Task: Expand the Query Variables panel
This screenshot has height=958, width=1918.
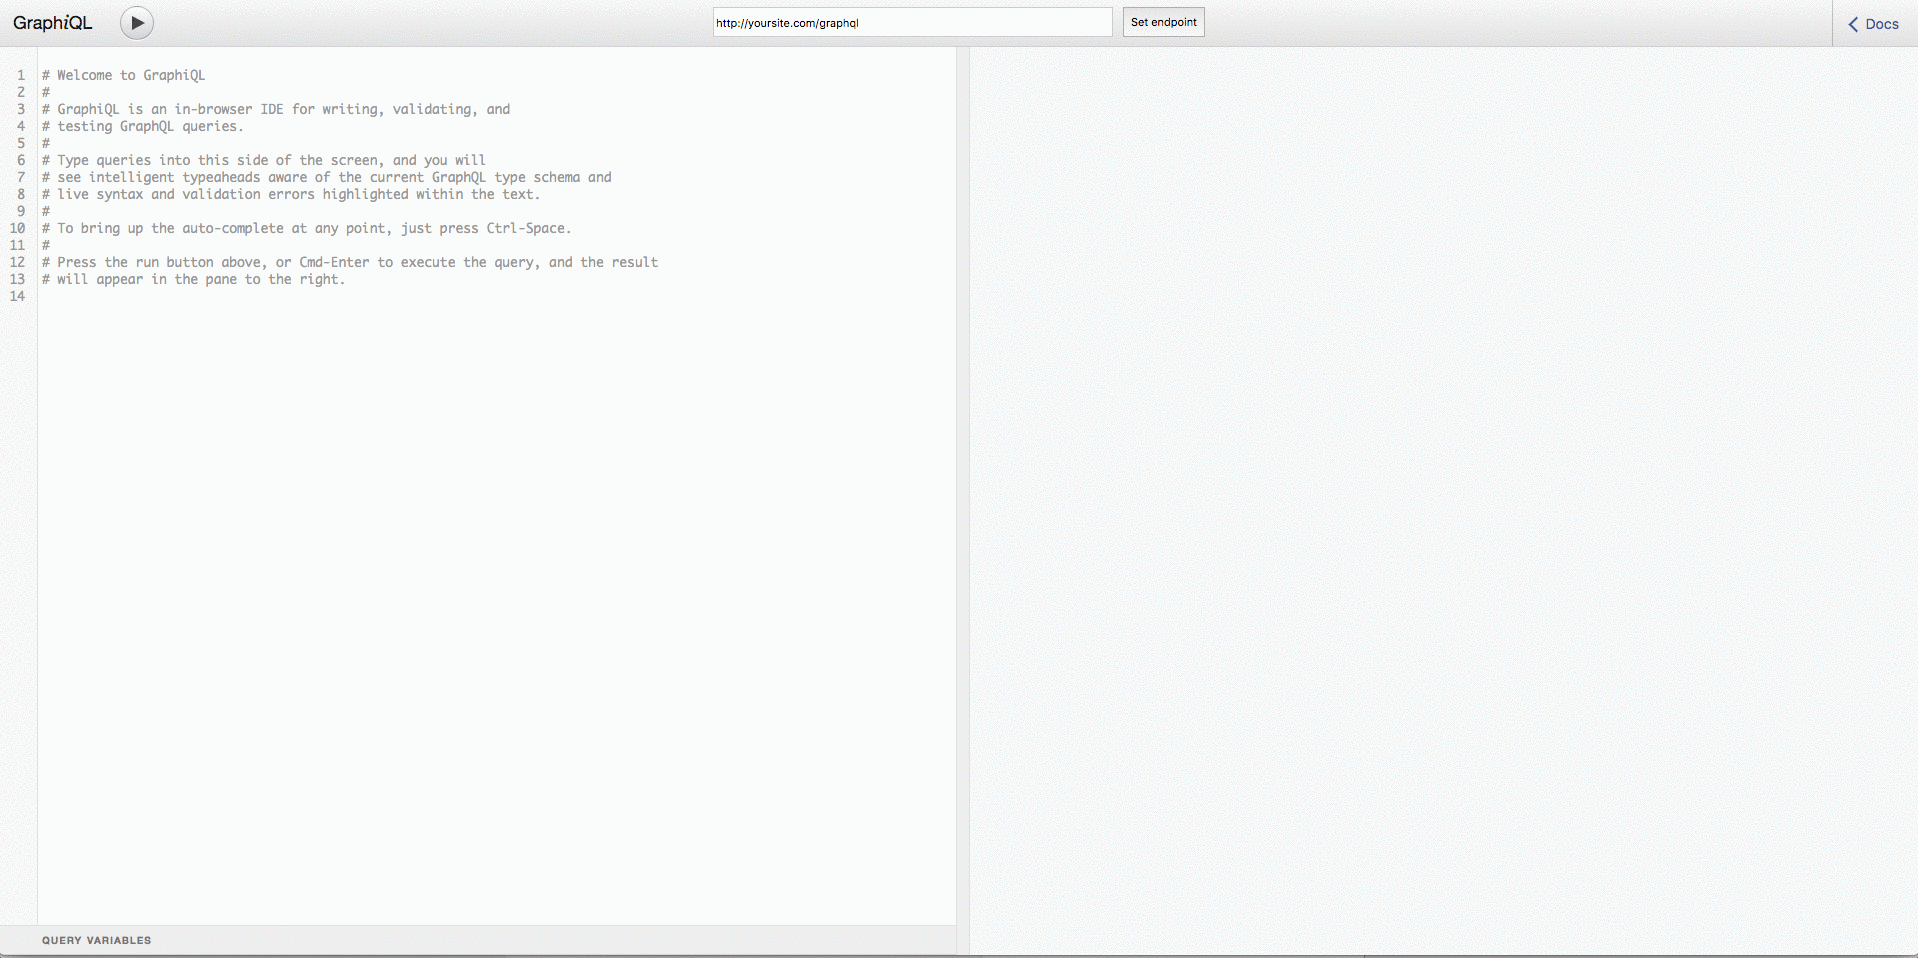Action: [x=97, y=940]
